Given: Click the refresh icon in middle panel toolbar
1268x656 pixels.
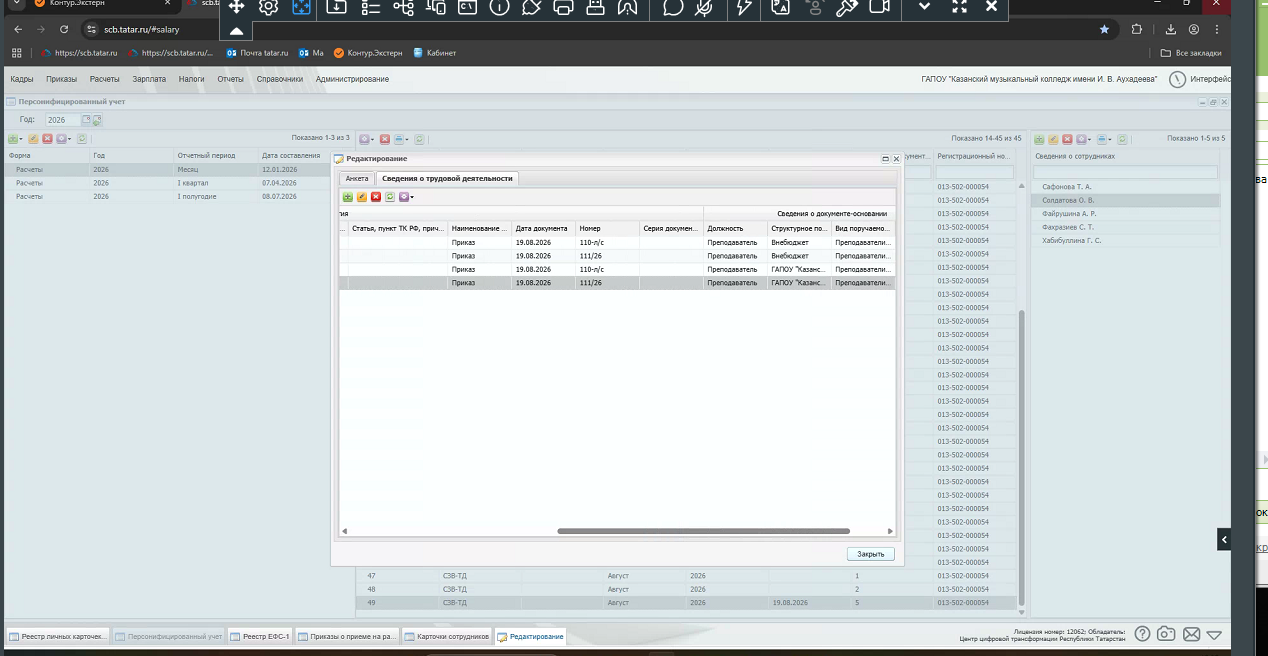Looking at the screenshot, I should pyautogui.click(x=420, y=139).
